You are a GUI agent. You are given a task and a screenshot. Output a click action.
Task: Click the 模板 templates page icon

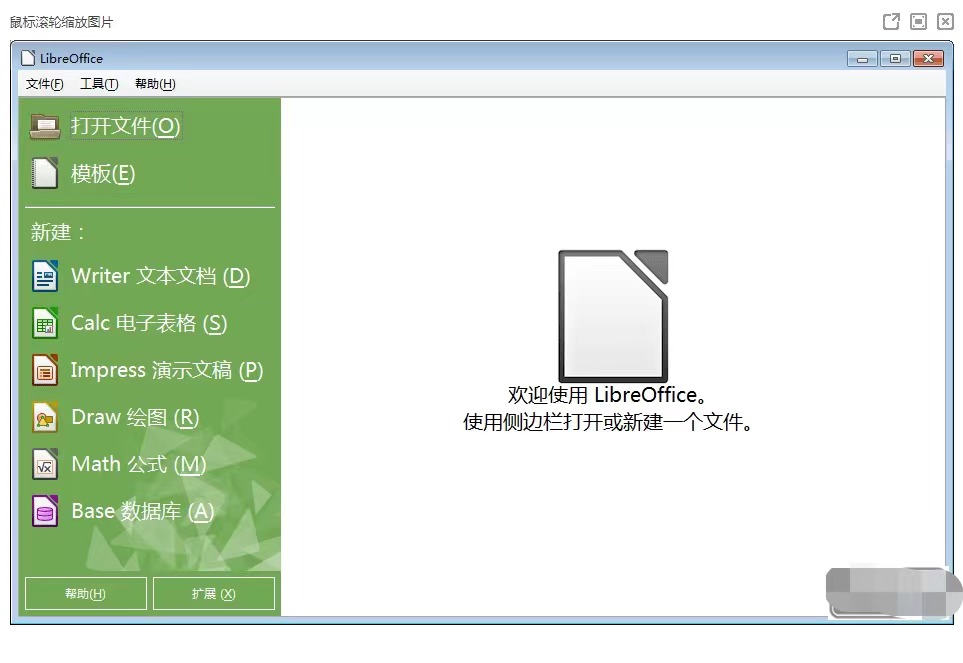(45, 174)
